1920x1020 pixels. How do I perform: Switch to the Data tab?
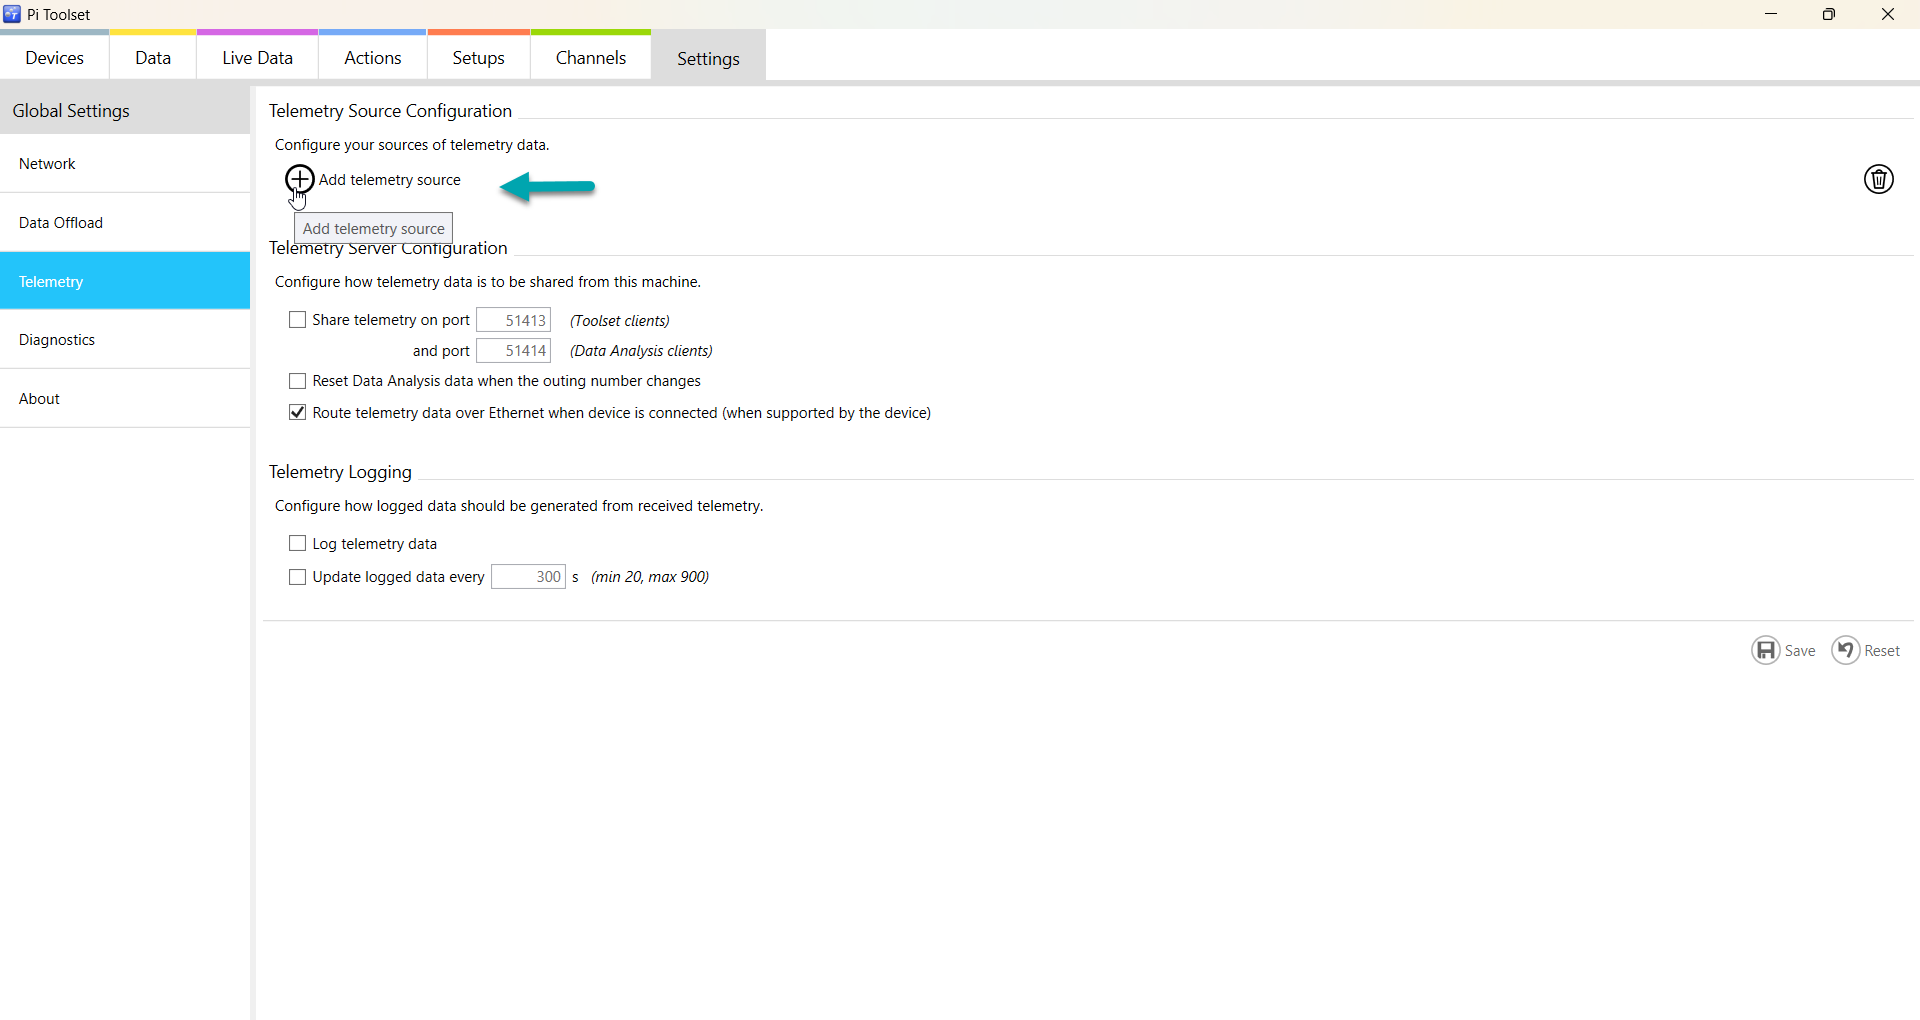pyautogui.click(x=153, y=57)
